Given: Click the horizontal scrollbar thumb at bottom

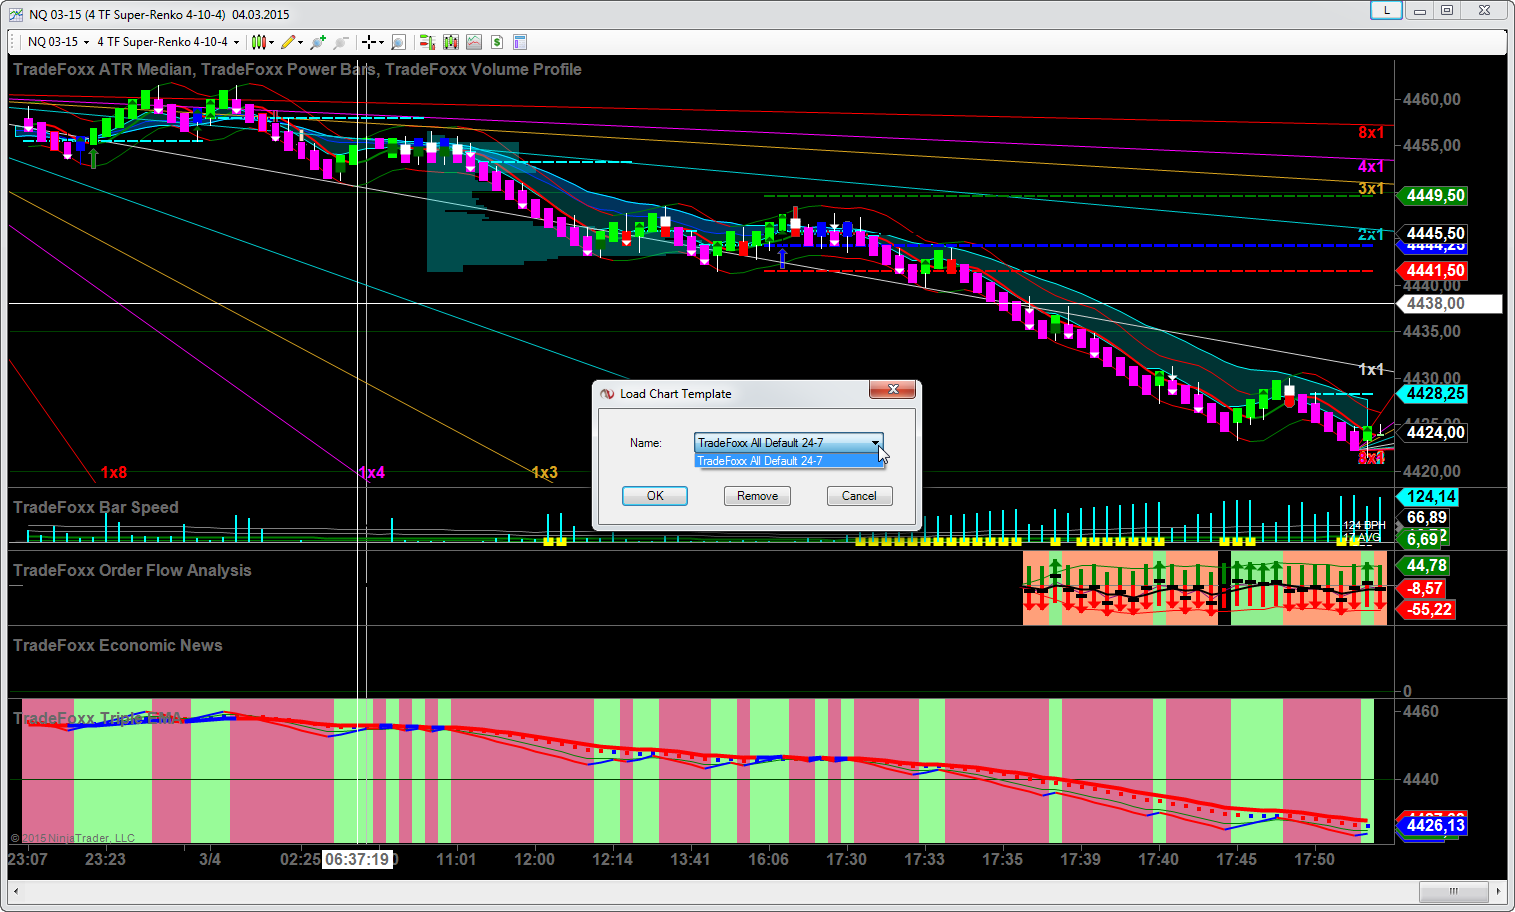Looking at the screenshot, I should coord(1453,891).
